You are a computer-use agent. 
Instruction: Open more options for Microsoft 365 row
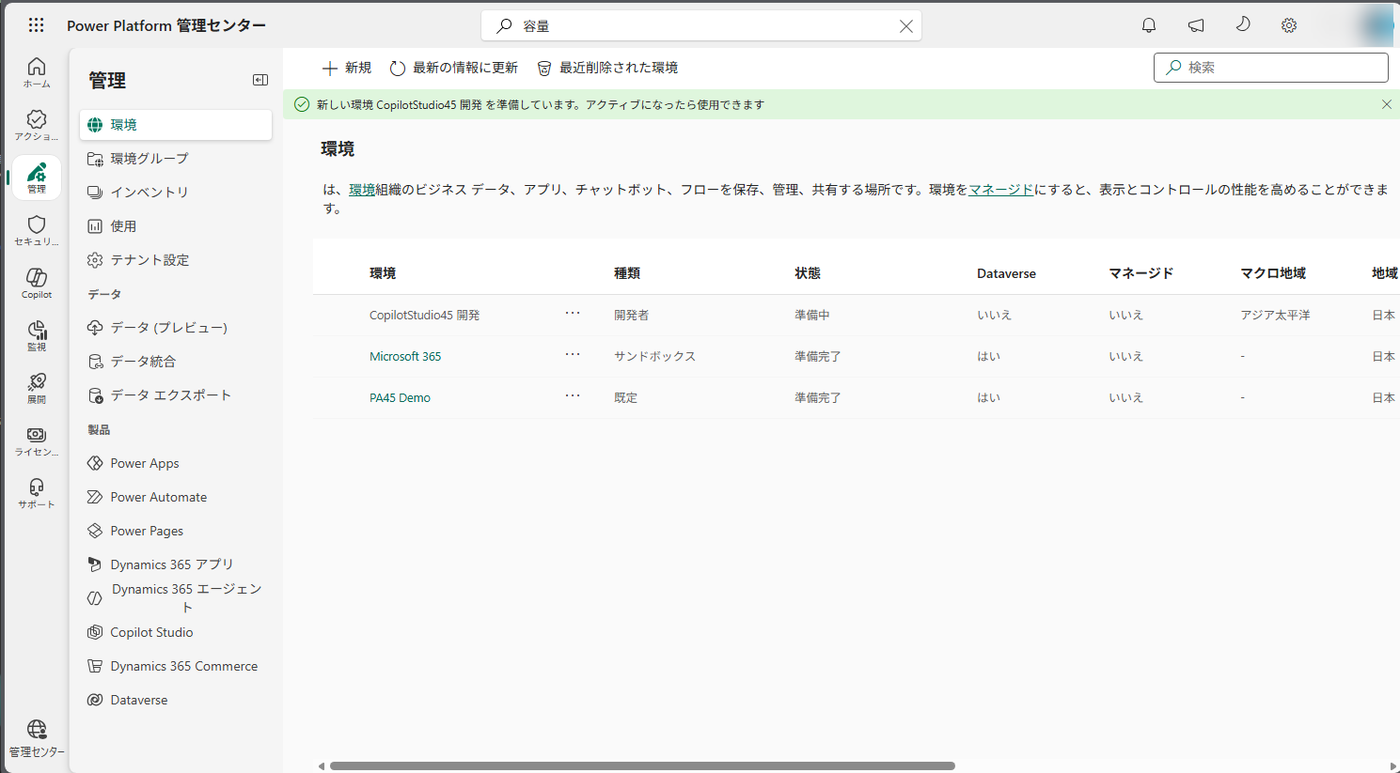[x=572, y=354]
